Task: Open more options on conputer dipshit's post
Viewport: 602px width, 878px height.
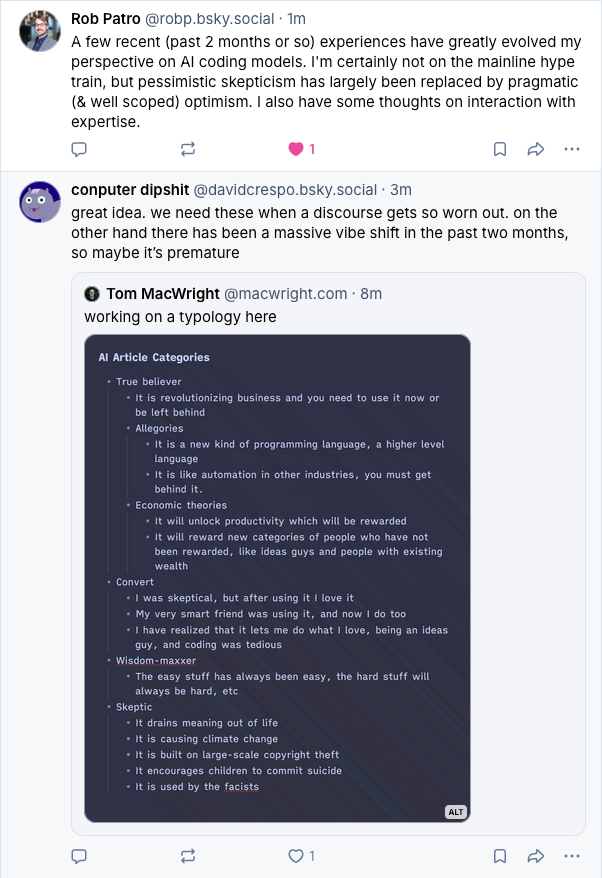Action: (571, 856)
